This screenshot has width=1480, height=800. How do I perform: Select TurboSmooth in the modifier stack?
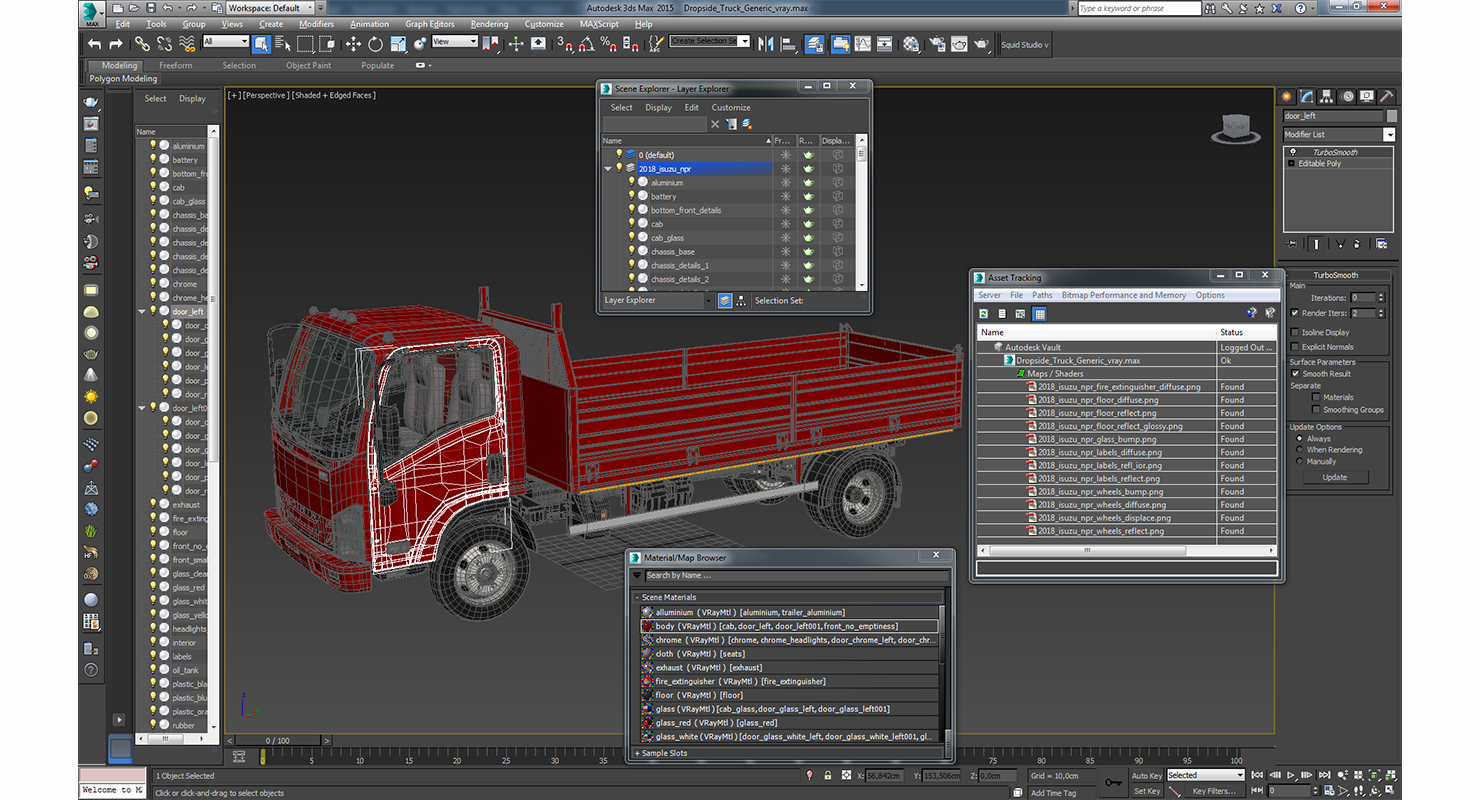click(x=1335, y=152)
